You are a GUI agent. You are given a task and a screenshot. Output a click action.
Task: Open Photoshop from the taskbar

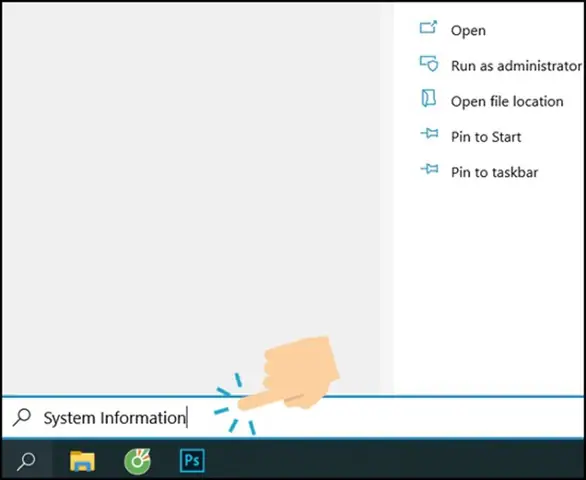pyautogui.click(x=192, y=461)
